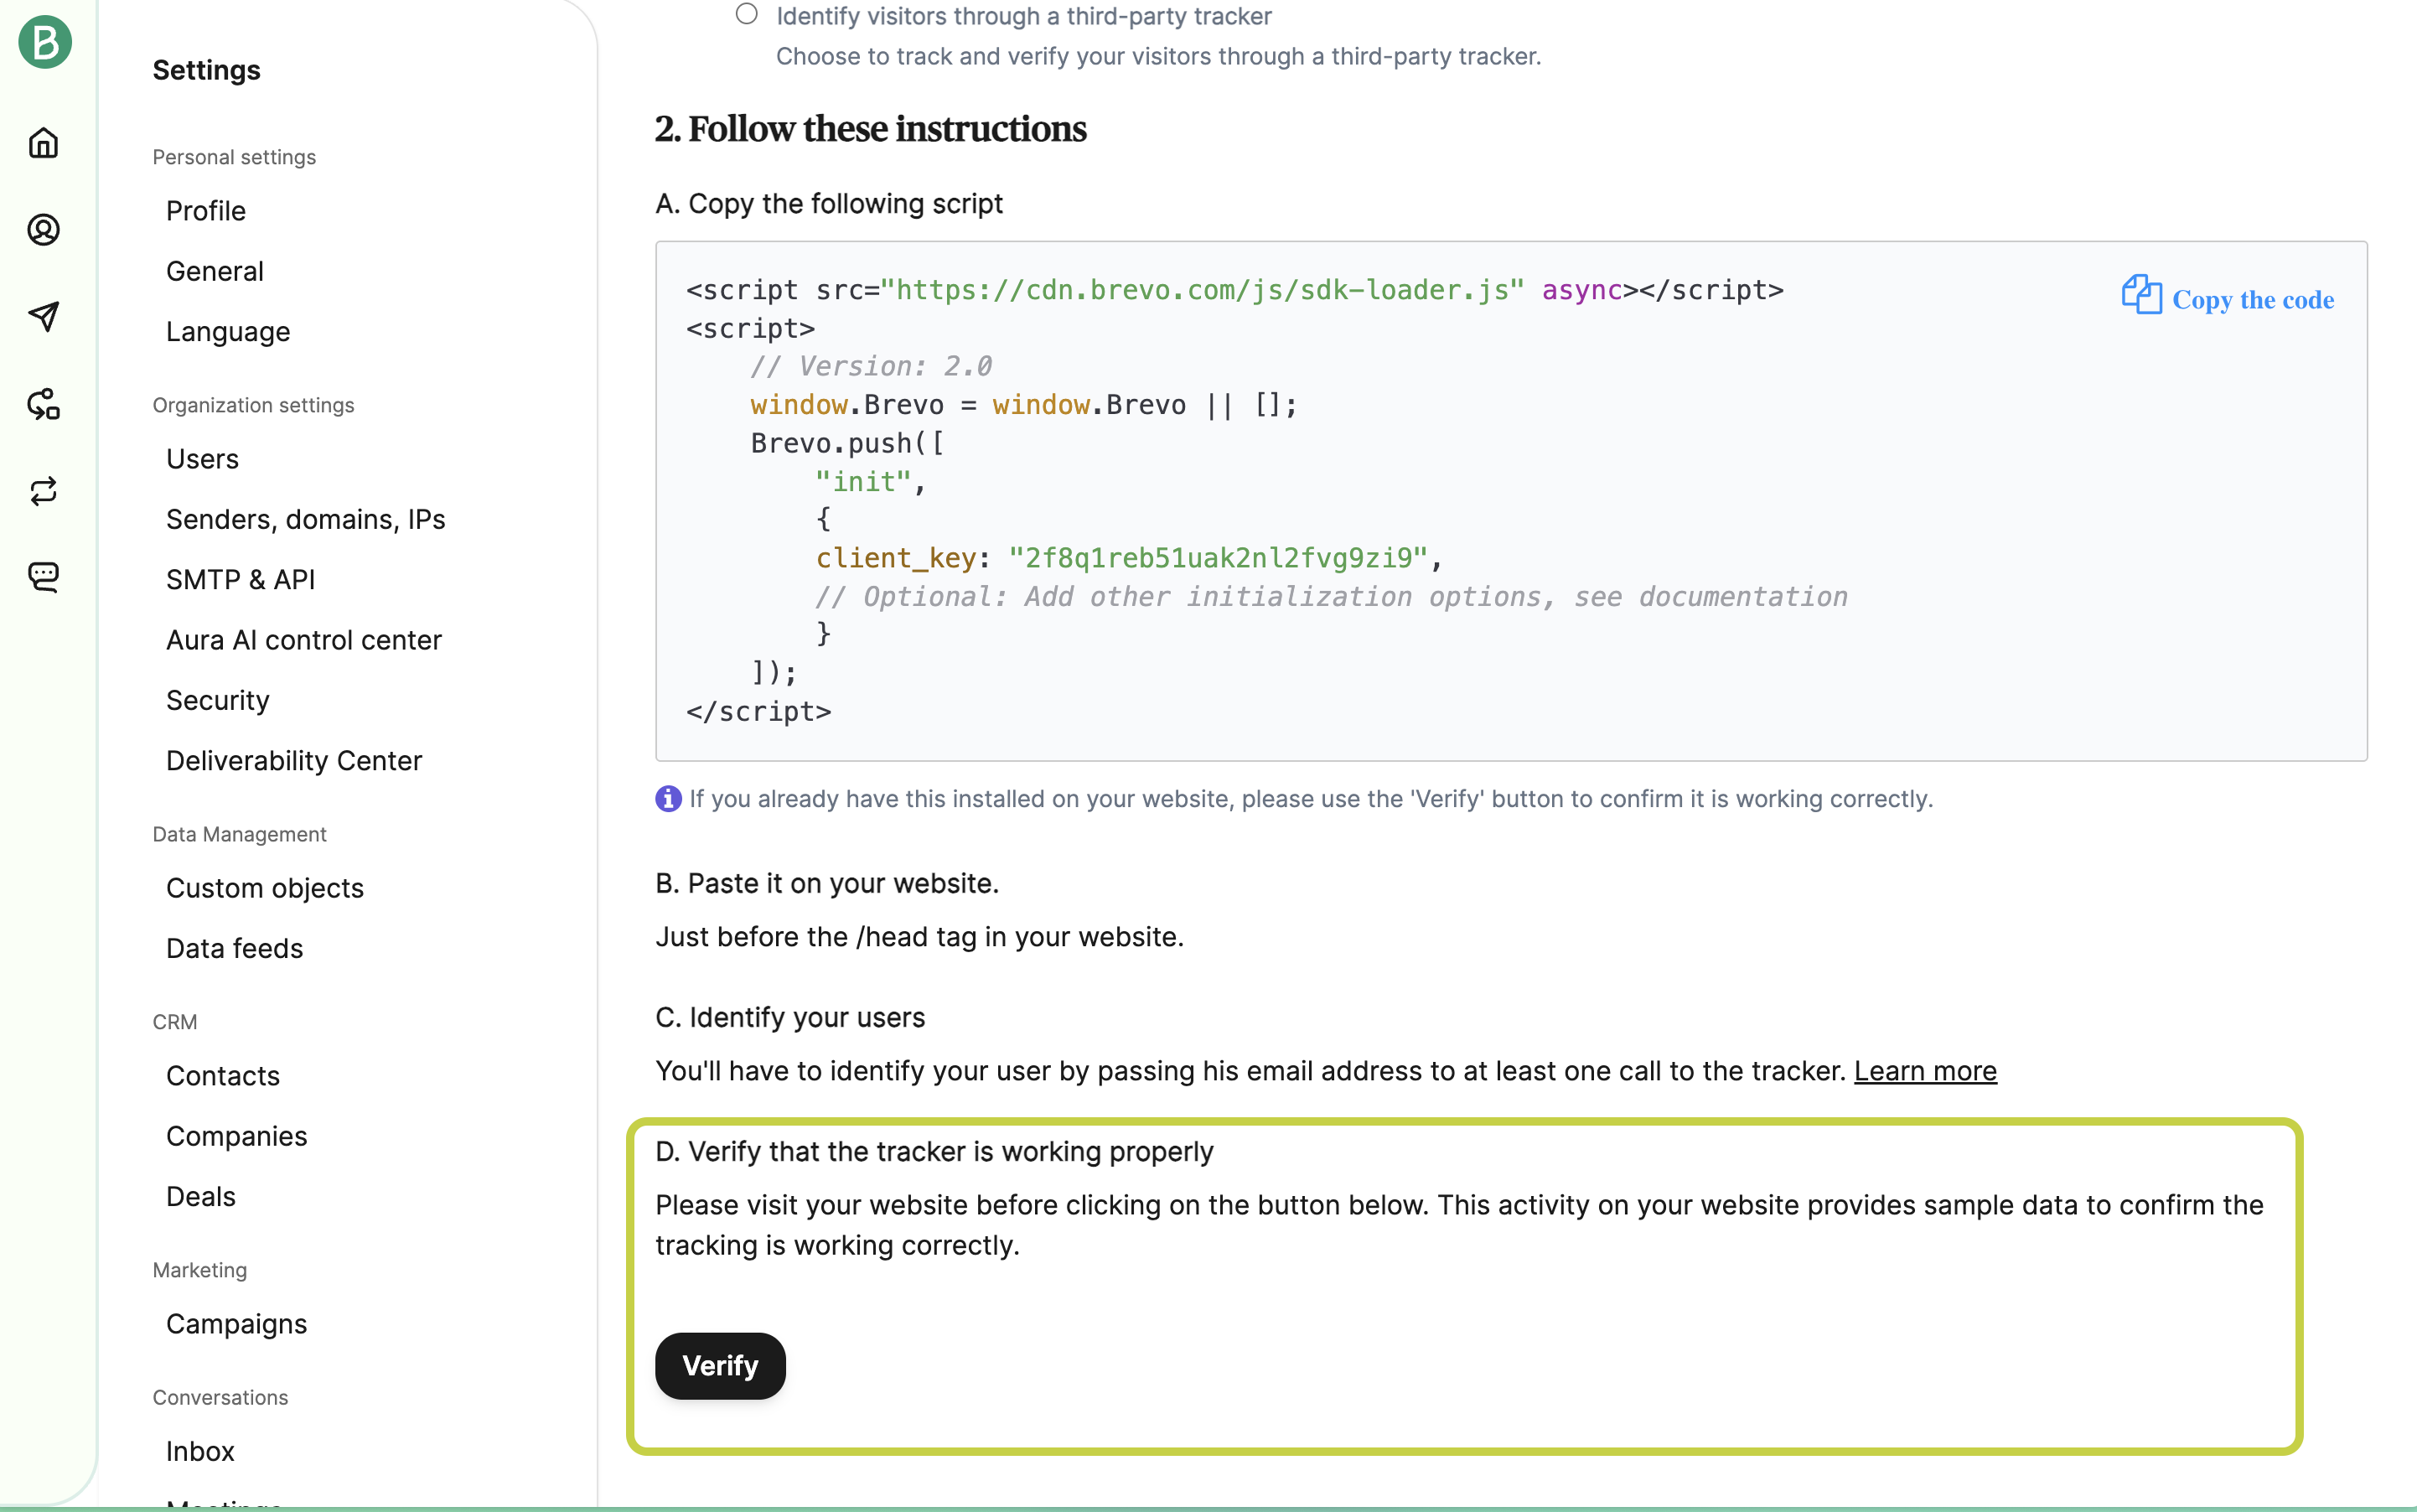Select Identify visitors through third-party tracker radio
Screen dimensions: 2417x1512
(746, 14)
